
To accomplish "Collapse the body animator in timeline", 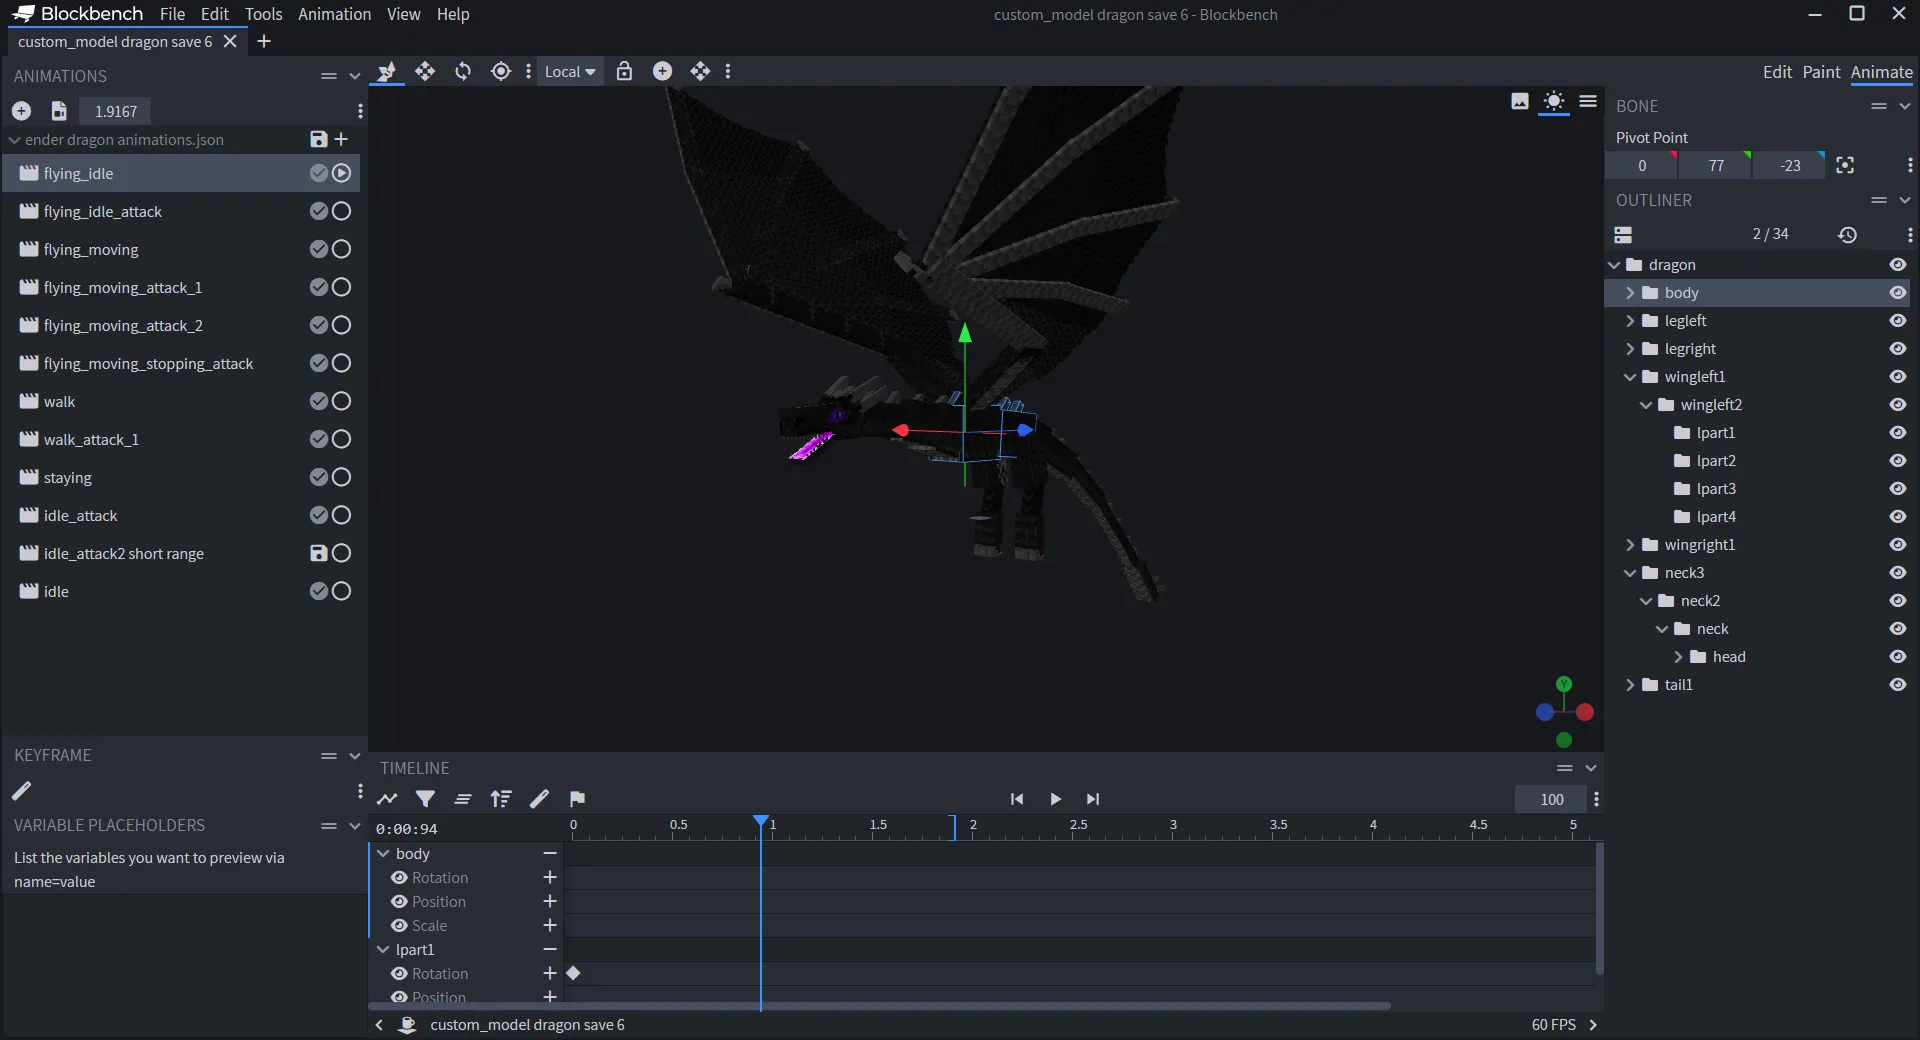I will pos(383,853).
